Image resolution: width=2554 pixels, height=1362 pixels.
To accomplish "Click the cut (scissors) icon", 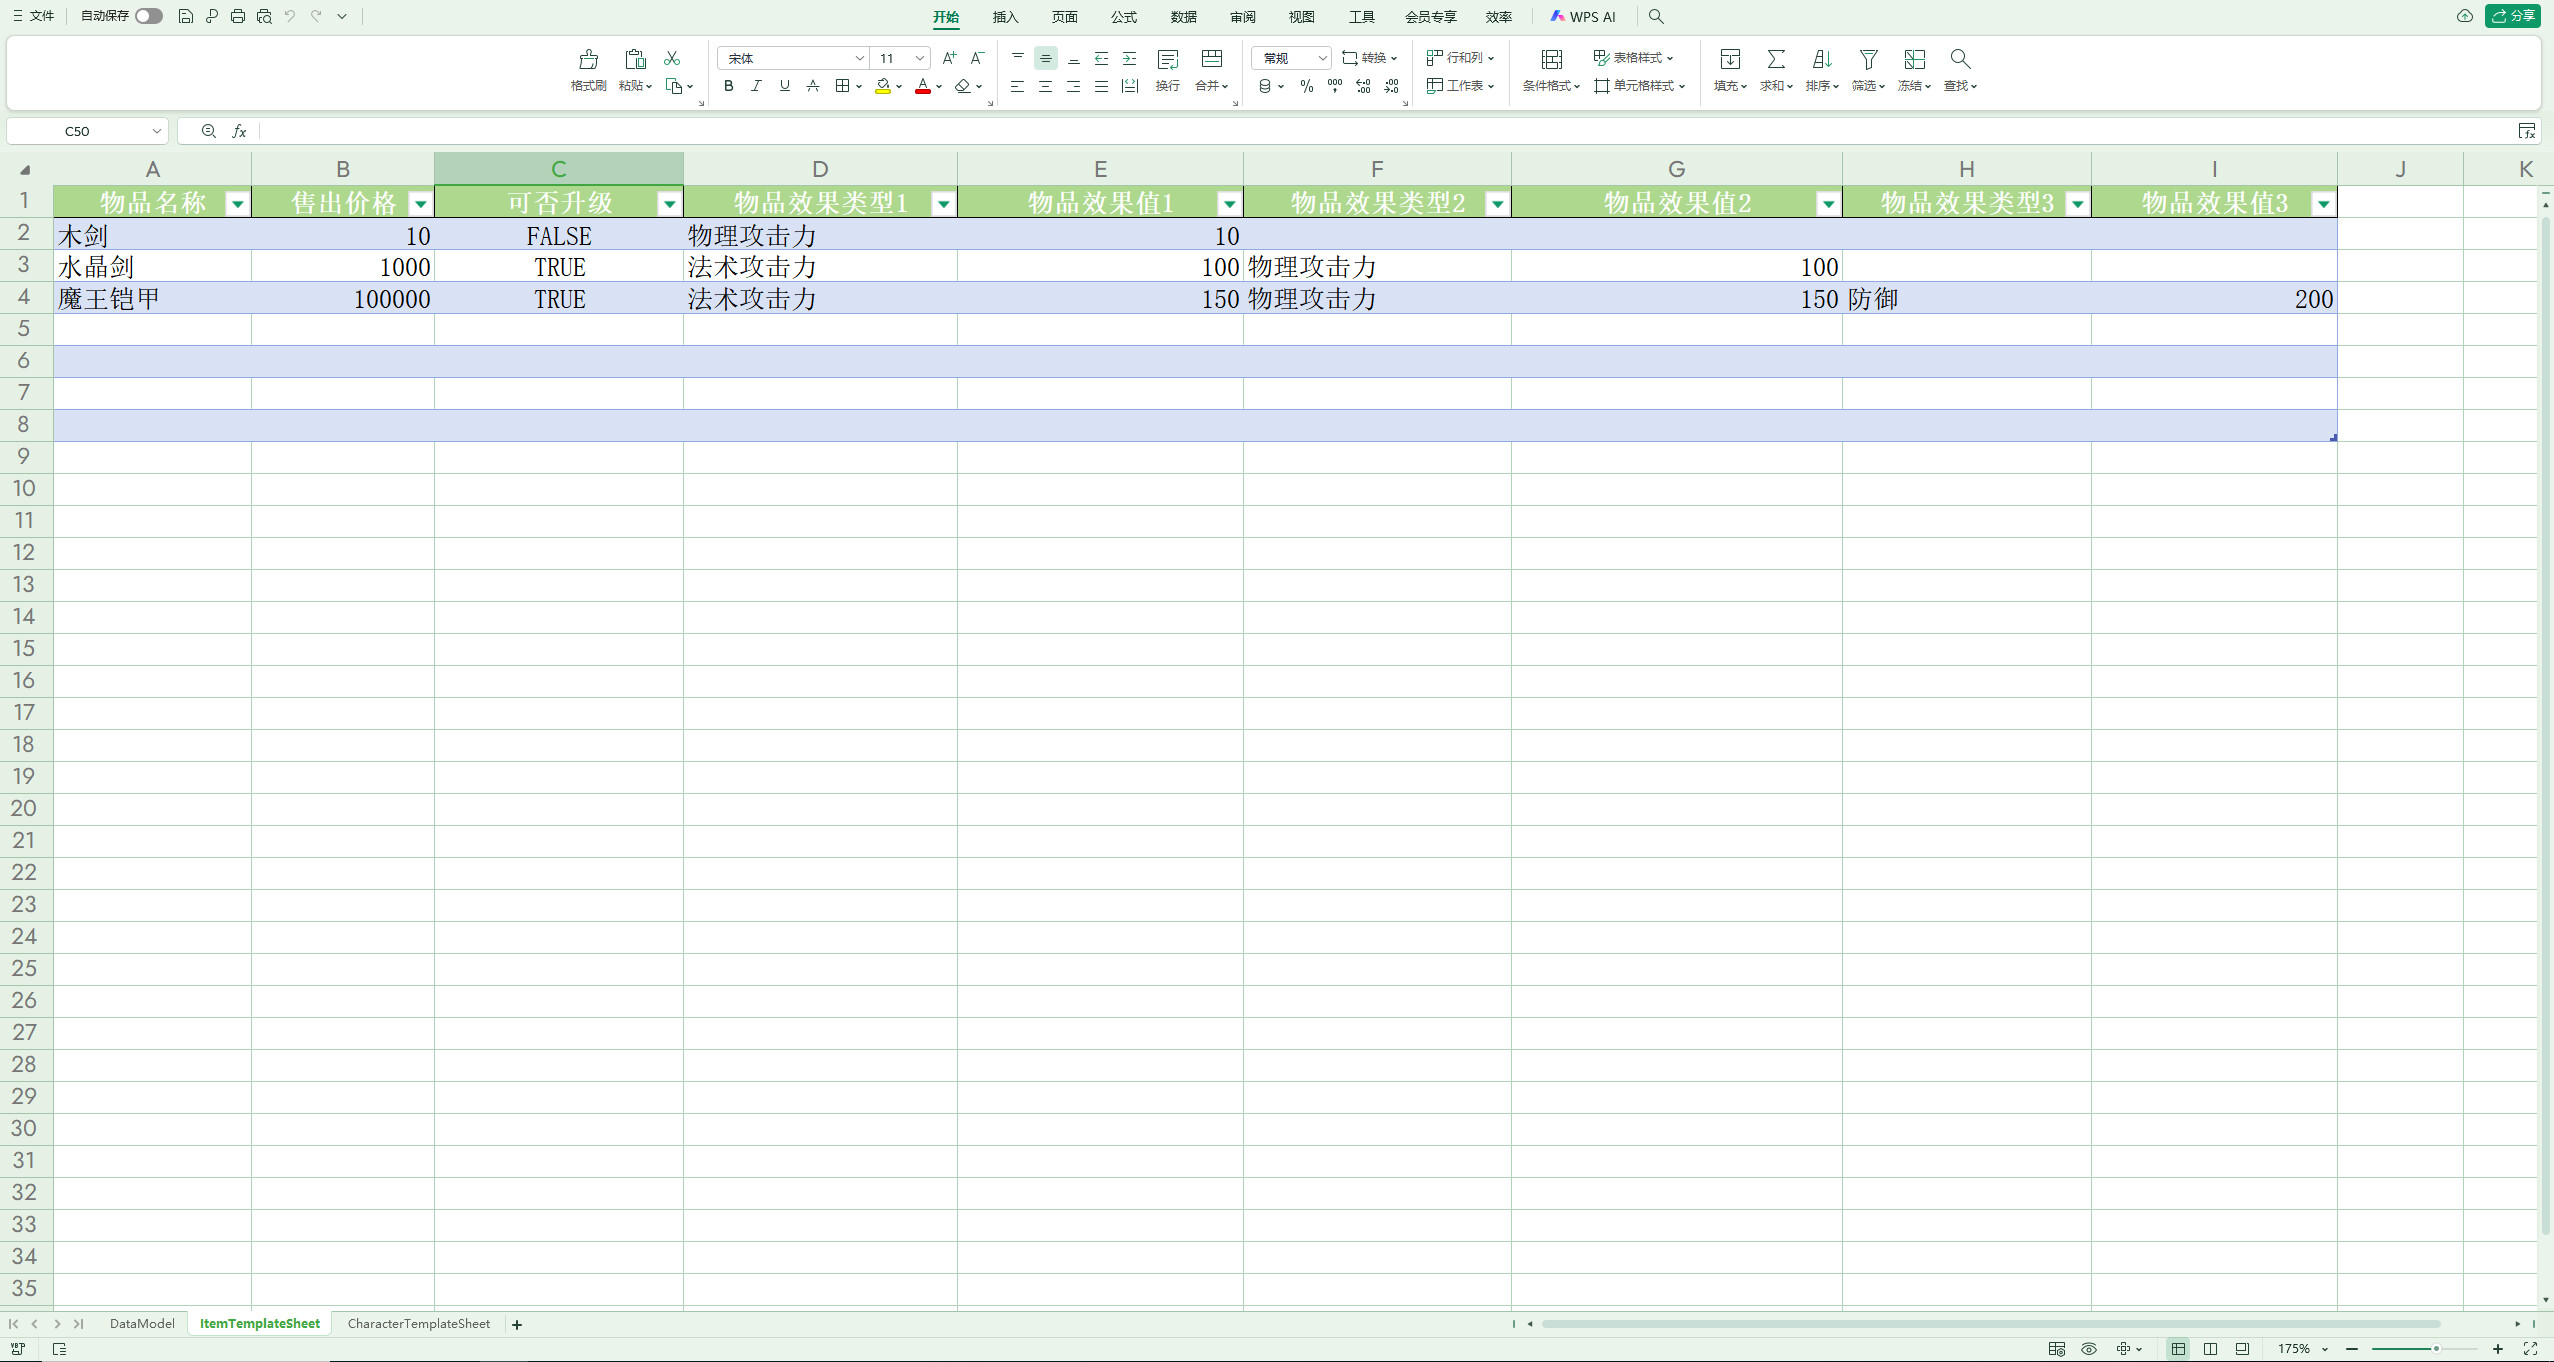I will point(672,60).
